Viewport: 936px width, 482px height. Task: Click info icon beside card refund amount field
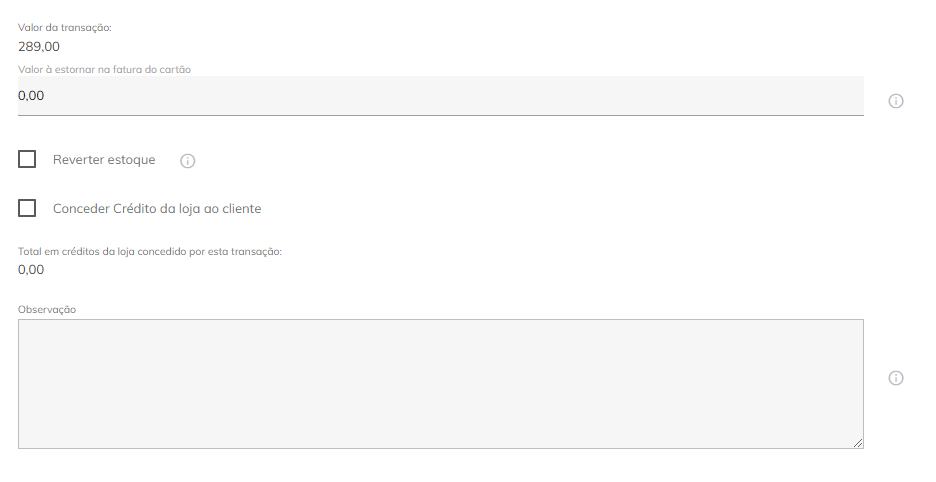point(895,101)
